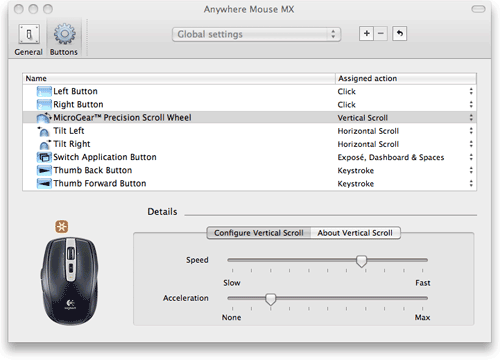Click the restore defaults arrow button
The height and width of the screenshot is (361, 500).
pyautogui.click(x=400, y=34)
